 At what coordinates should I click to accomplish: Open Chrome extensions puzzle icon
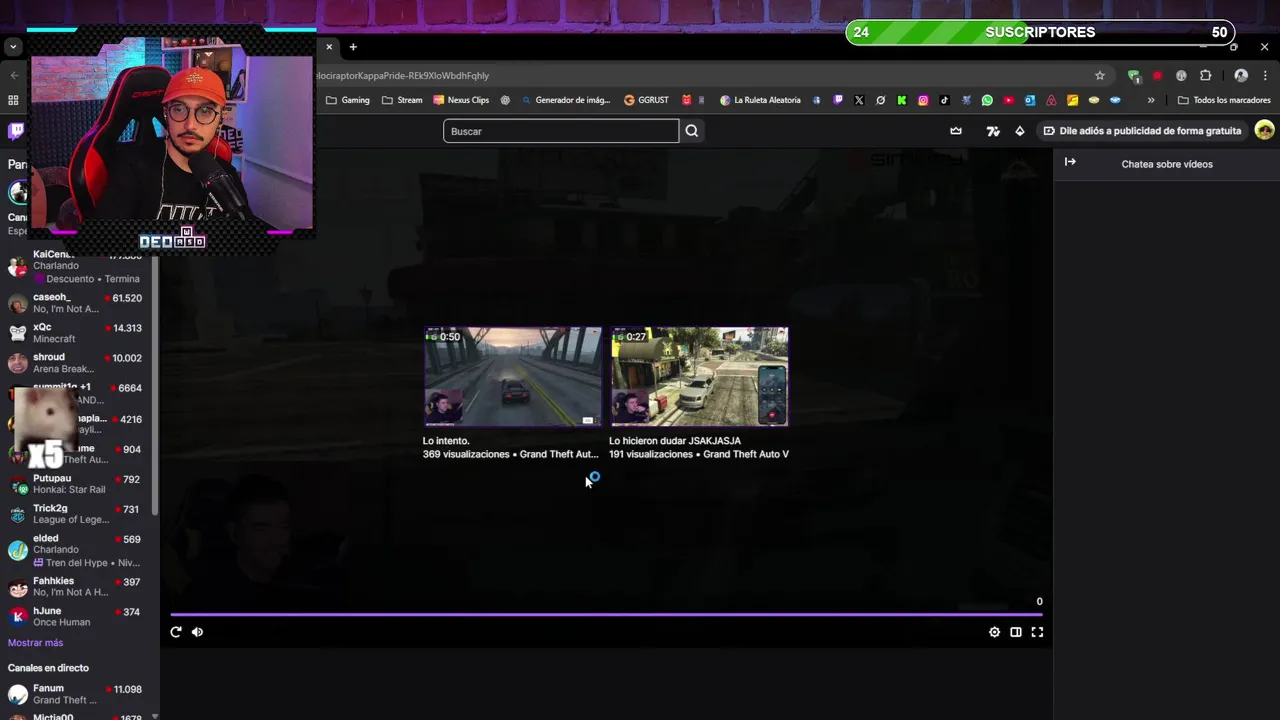1205,75
